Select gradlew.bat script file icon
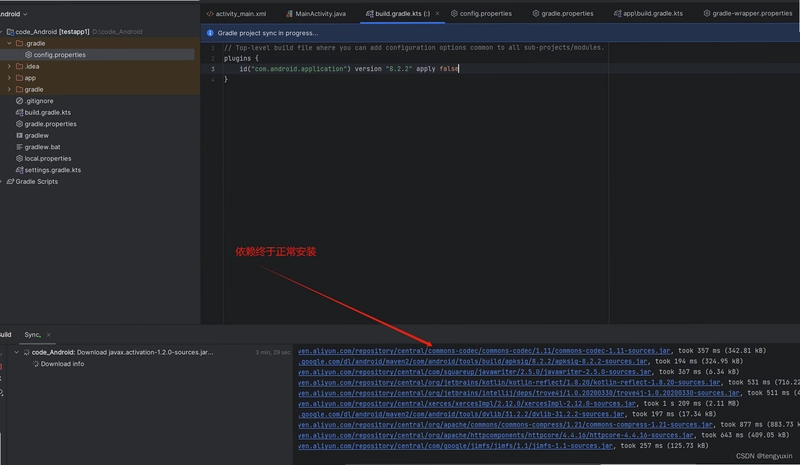Screen dimensions: 800x465 pos(19,147)
